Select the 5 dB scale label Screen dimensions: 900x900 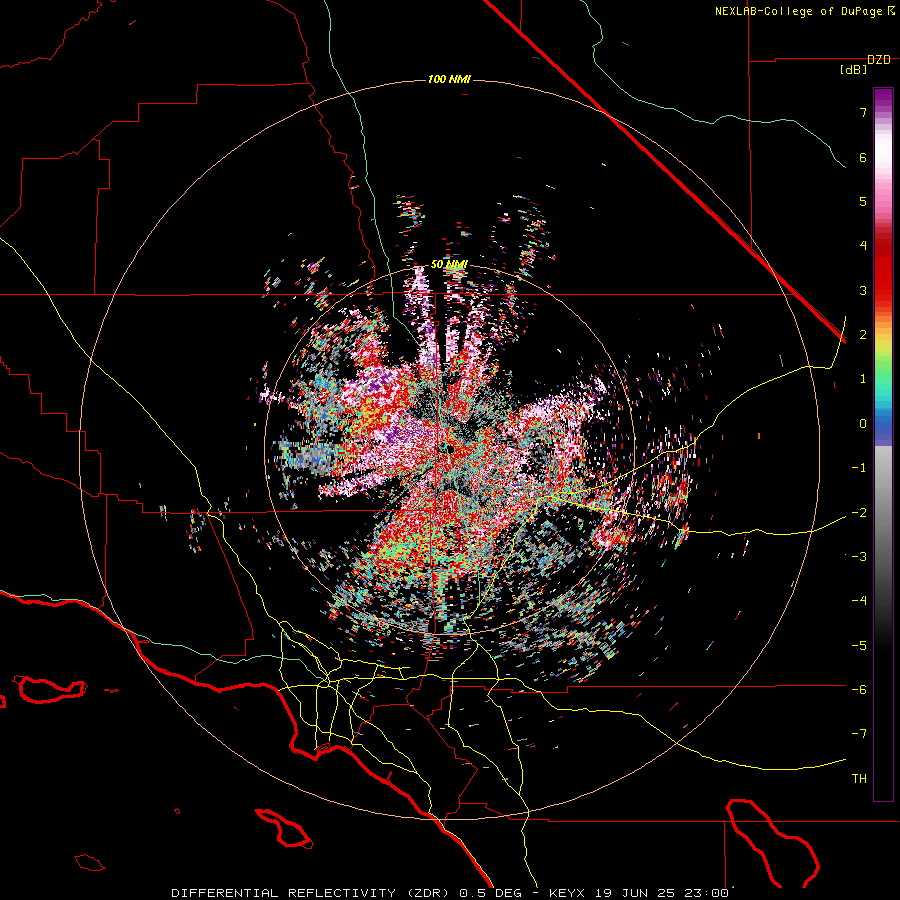pos(863,201)
